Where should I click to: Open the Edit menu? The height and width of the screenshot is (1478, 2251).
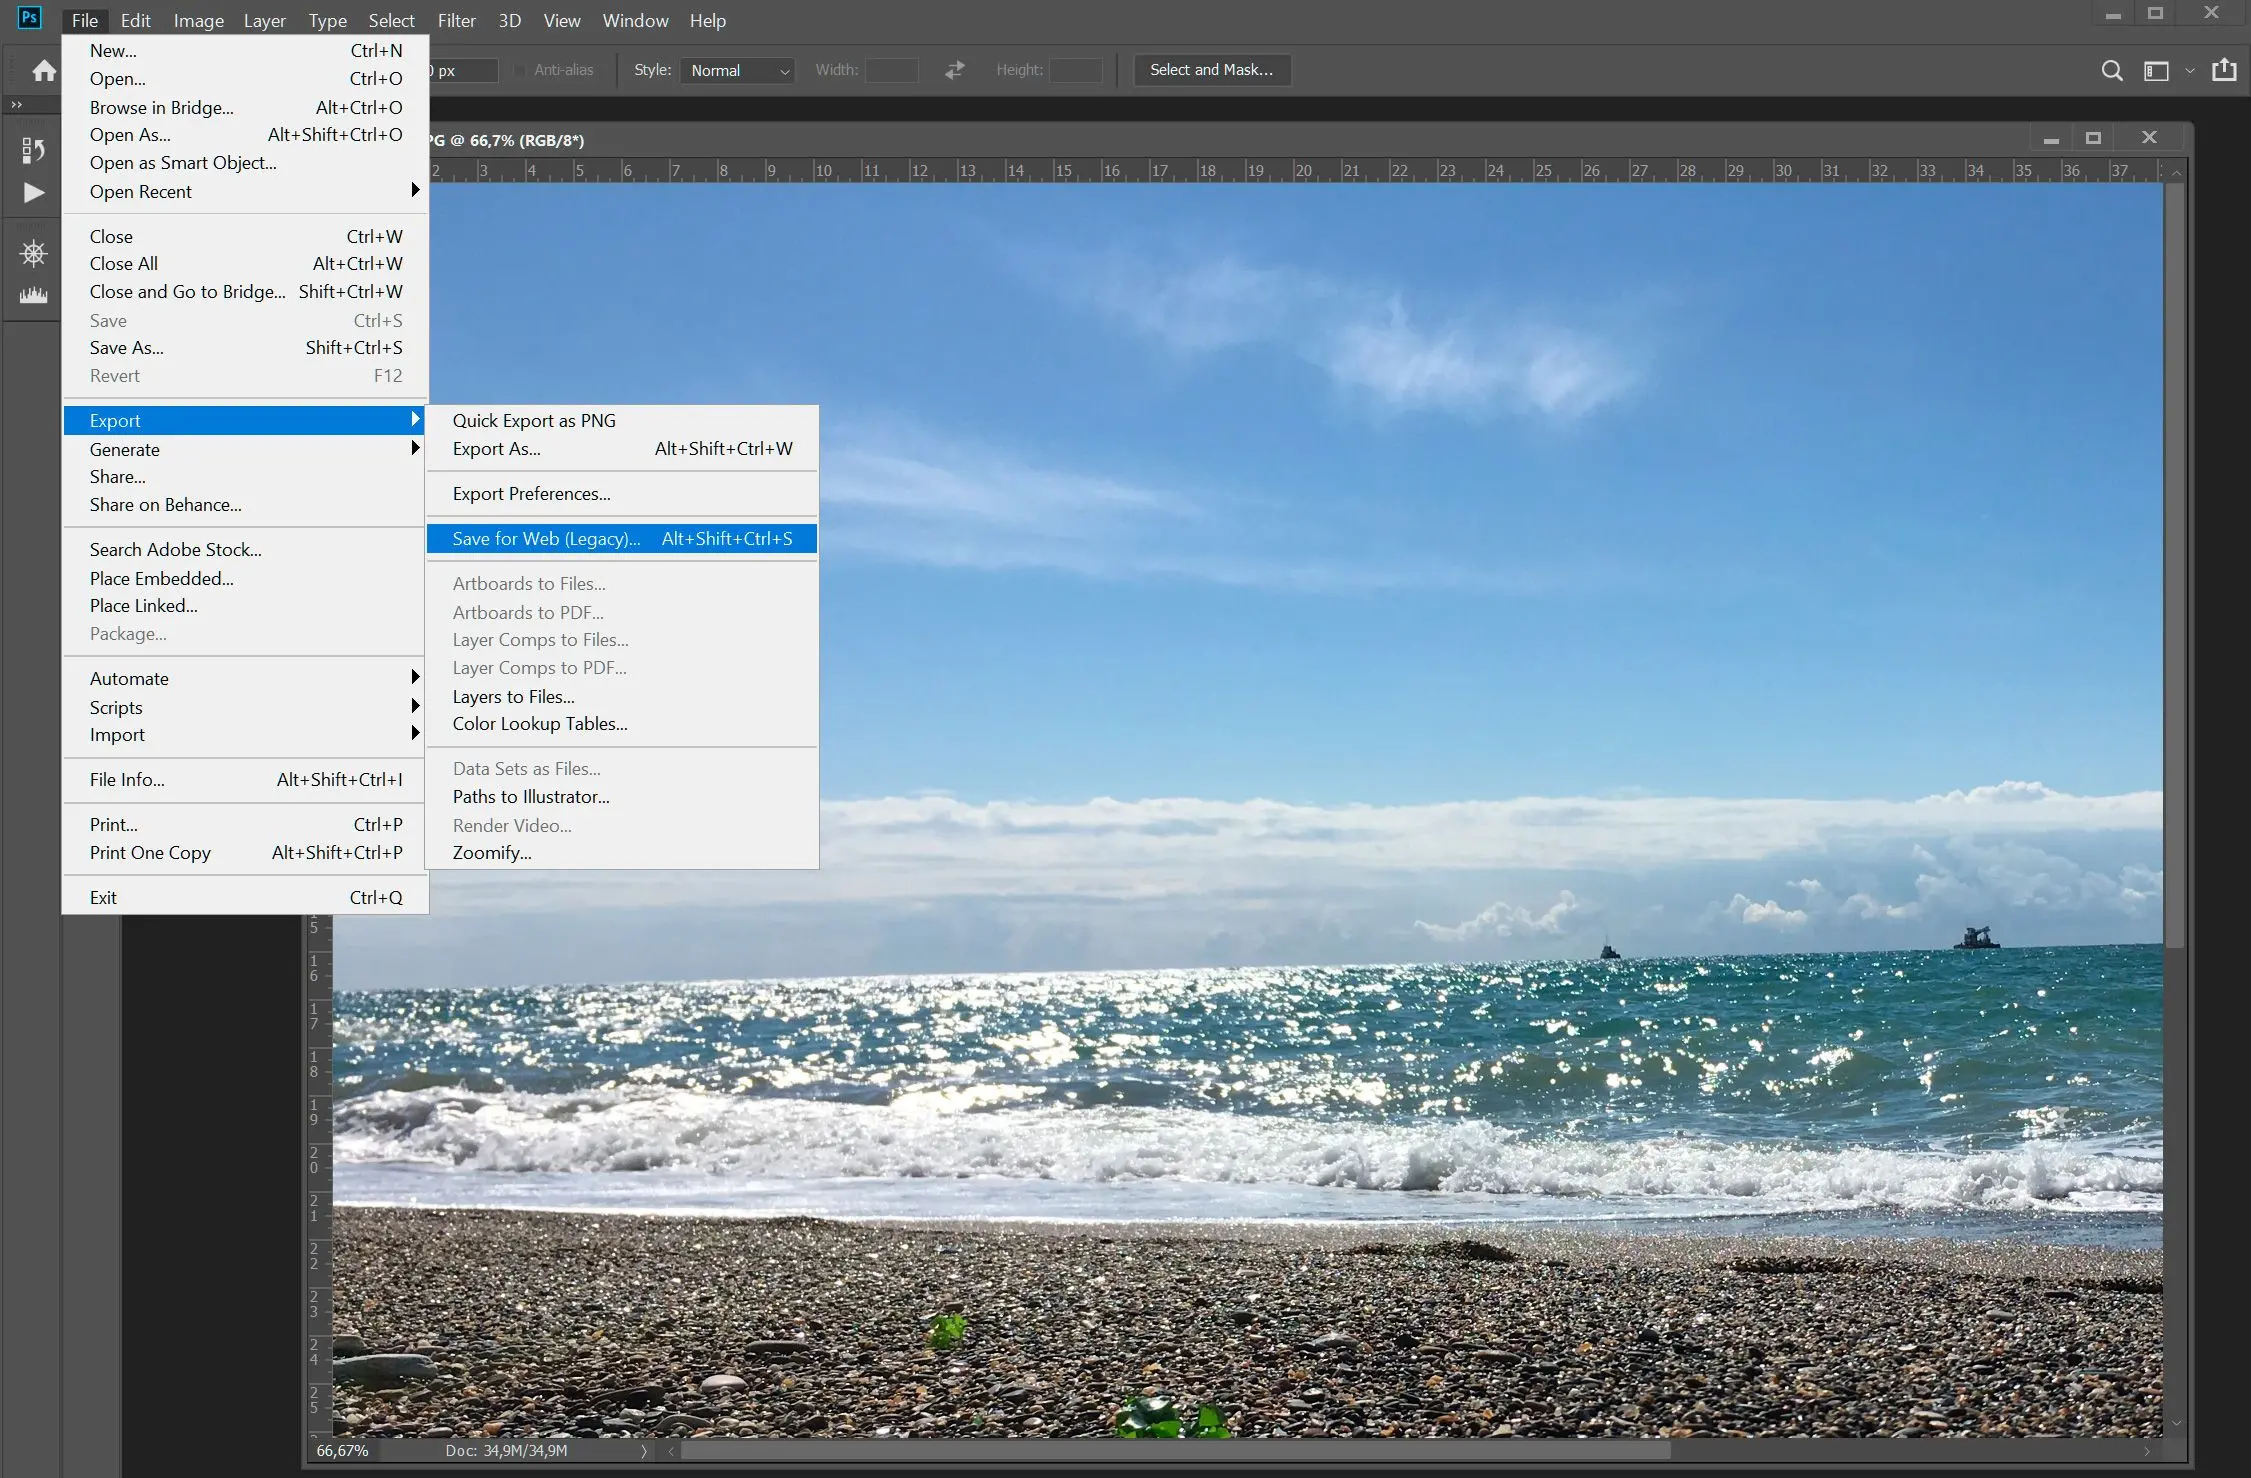tap(134, 20)
